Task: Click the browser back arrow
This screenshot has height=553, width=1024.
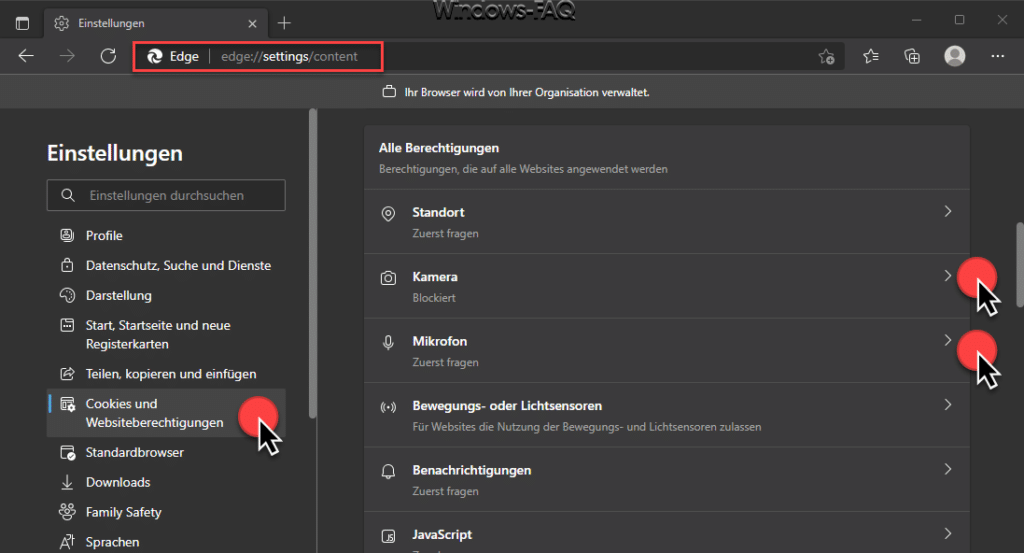Action: point(26,56)
